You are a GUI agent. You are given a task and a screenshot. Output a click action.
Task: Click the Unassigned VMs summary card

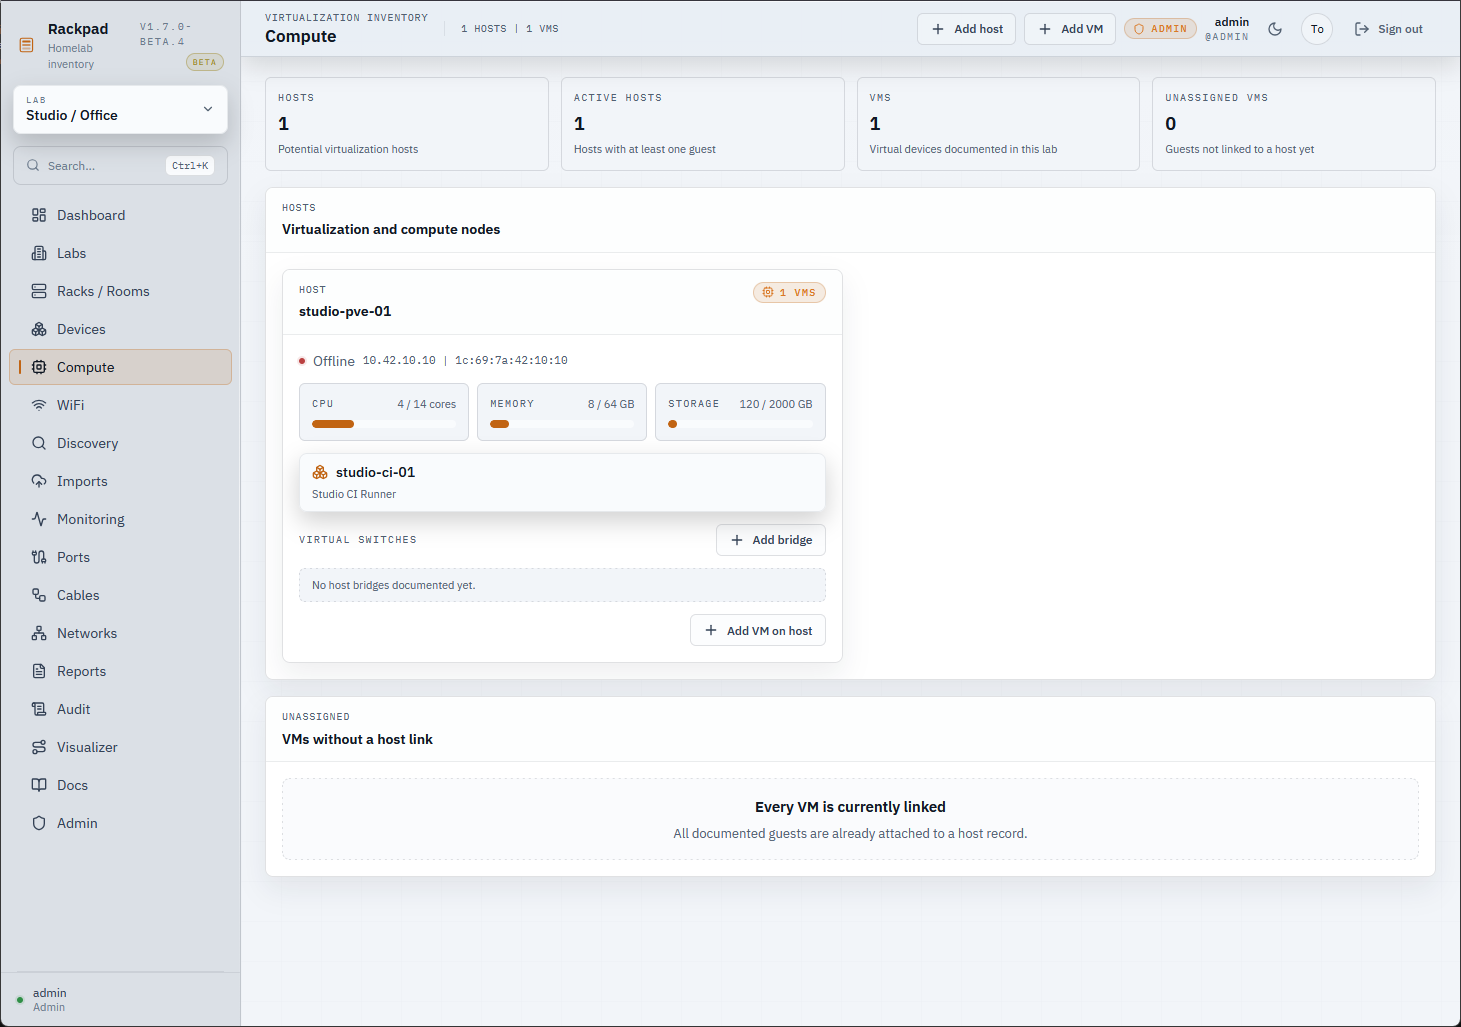pyautogui.click(x=1294, y=124)
